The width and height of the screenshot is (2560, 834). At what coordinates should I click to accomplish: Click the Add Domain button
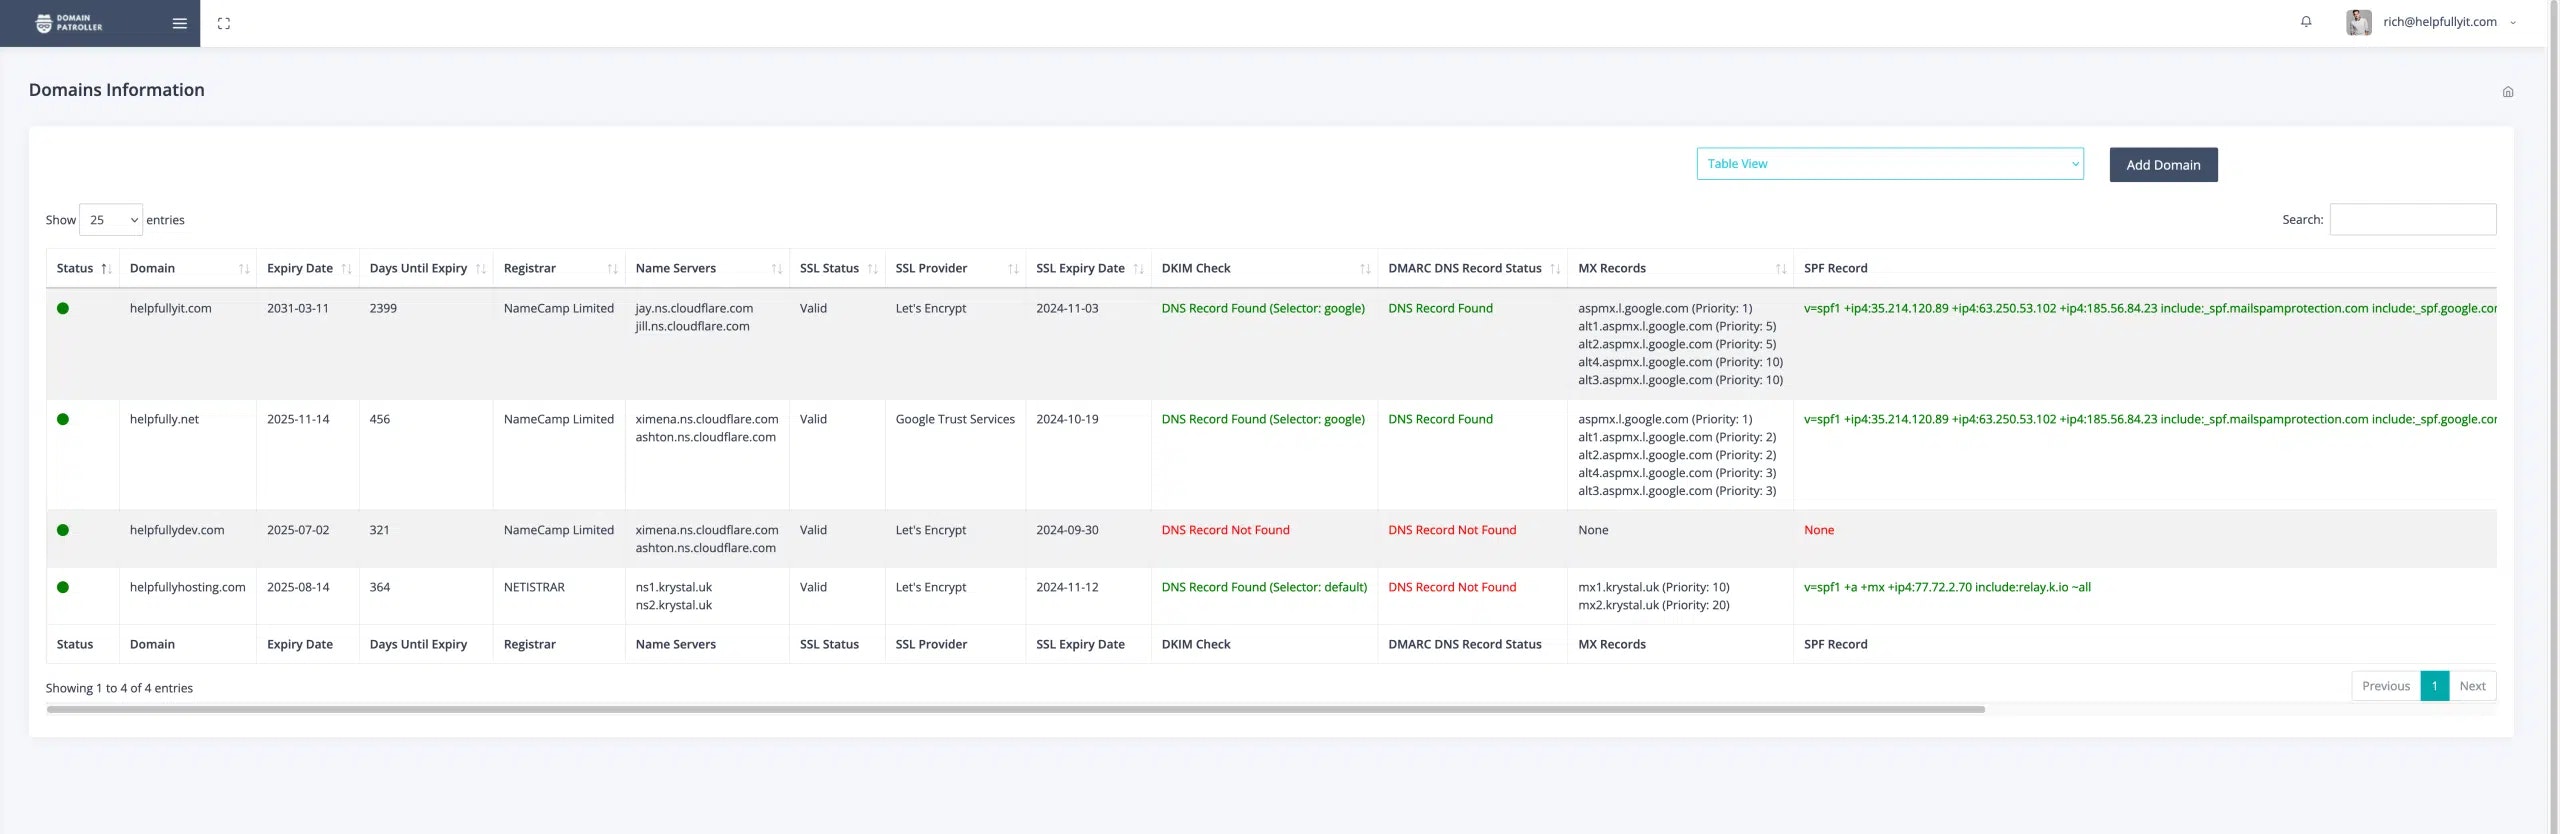2163,165
